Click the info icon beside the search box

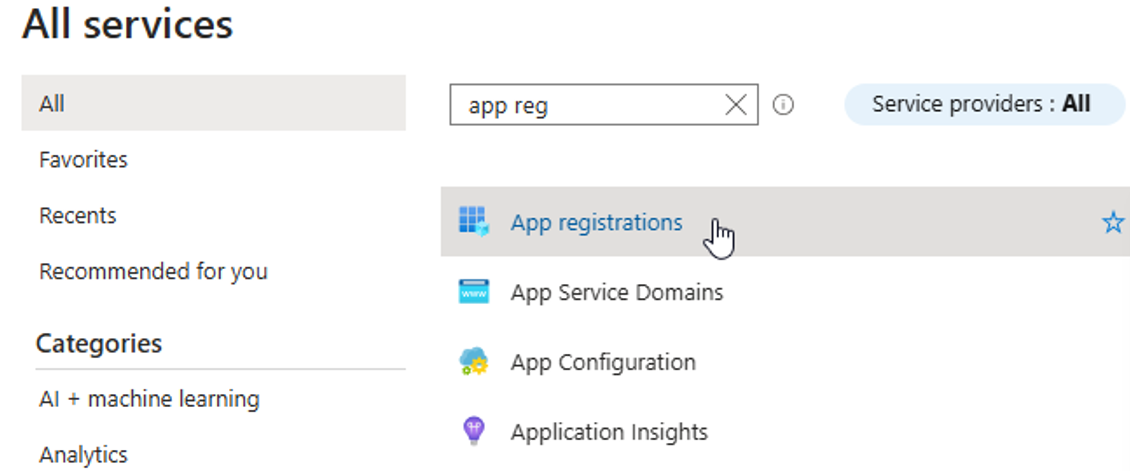point(784,105)
